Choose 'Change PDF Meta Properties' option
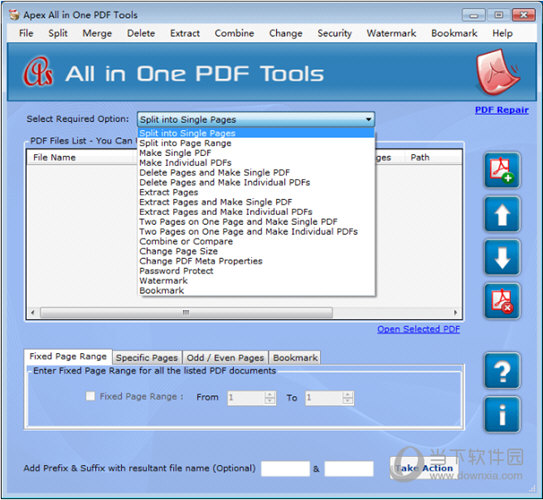543x500 pixels. tap(256, 261)
